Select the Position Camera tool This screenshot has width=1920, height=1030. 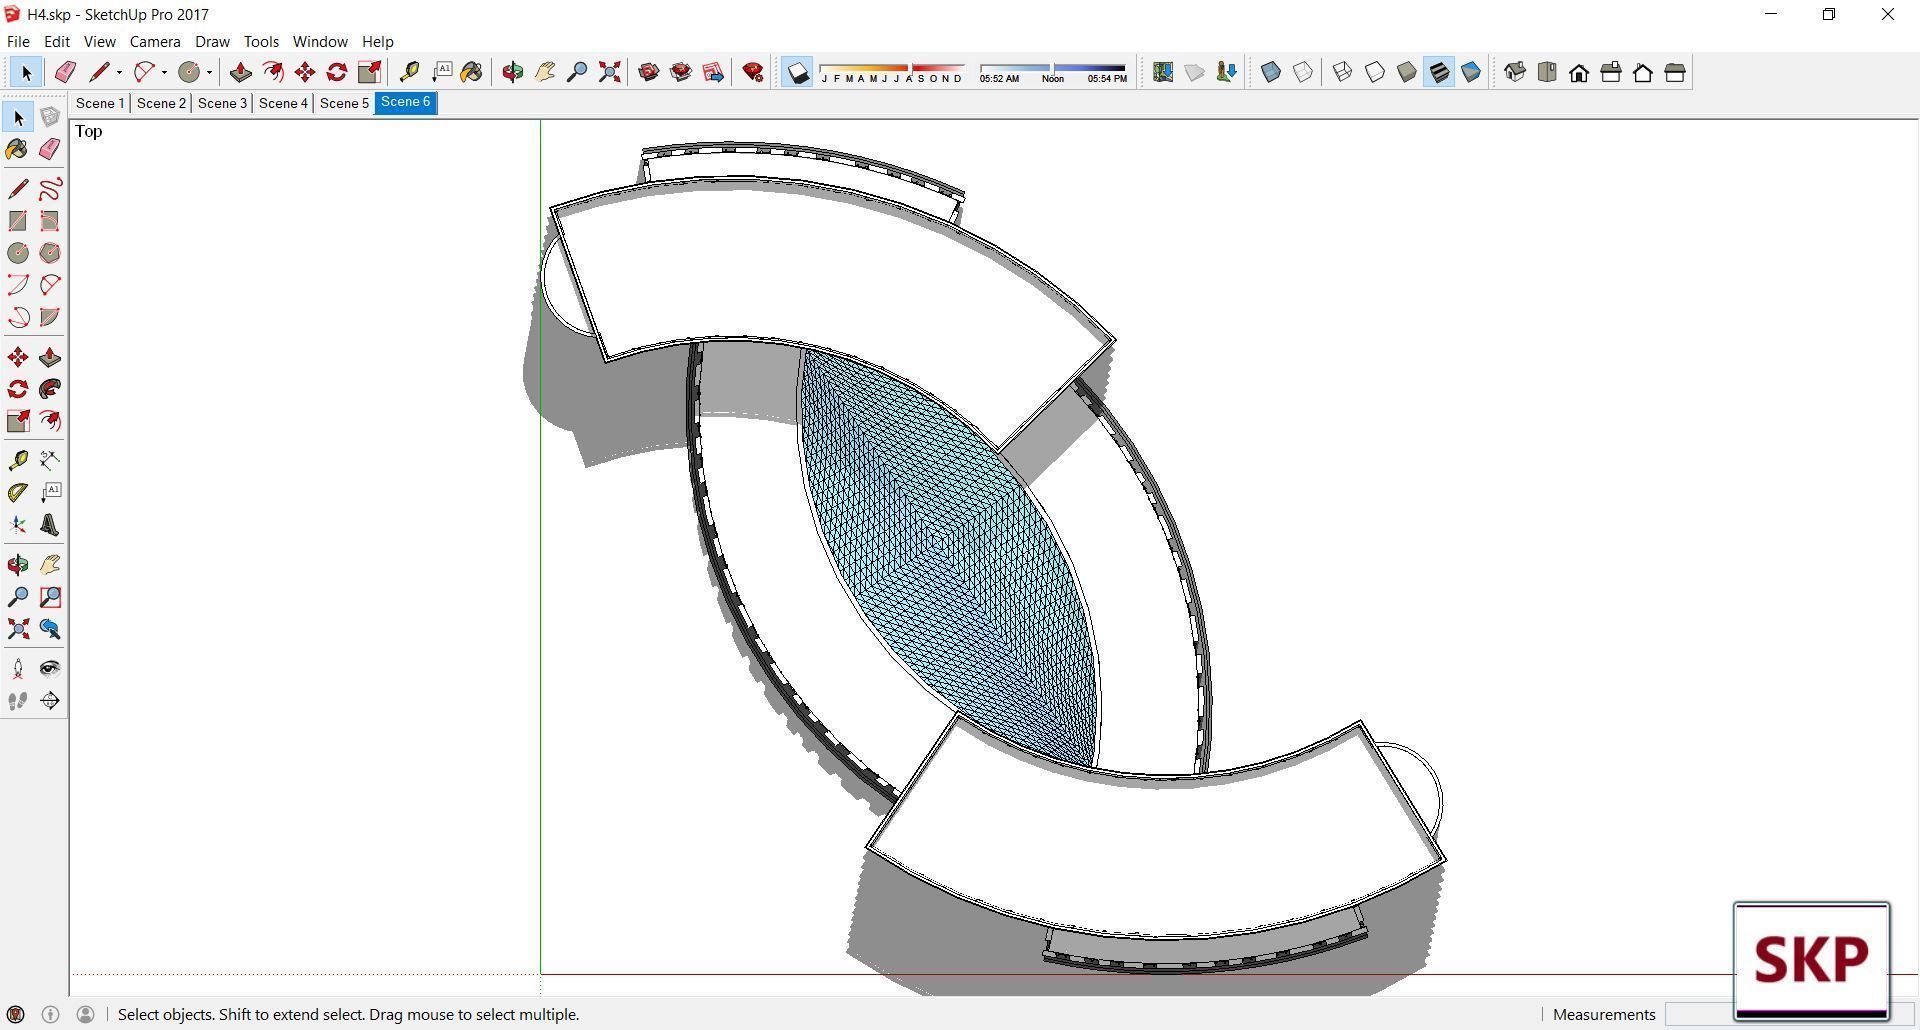(18, 668)
